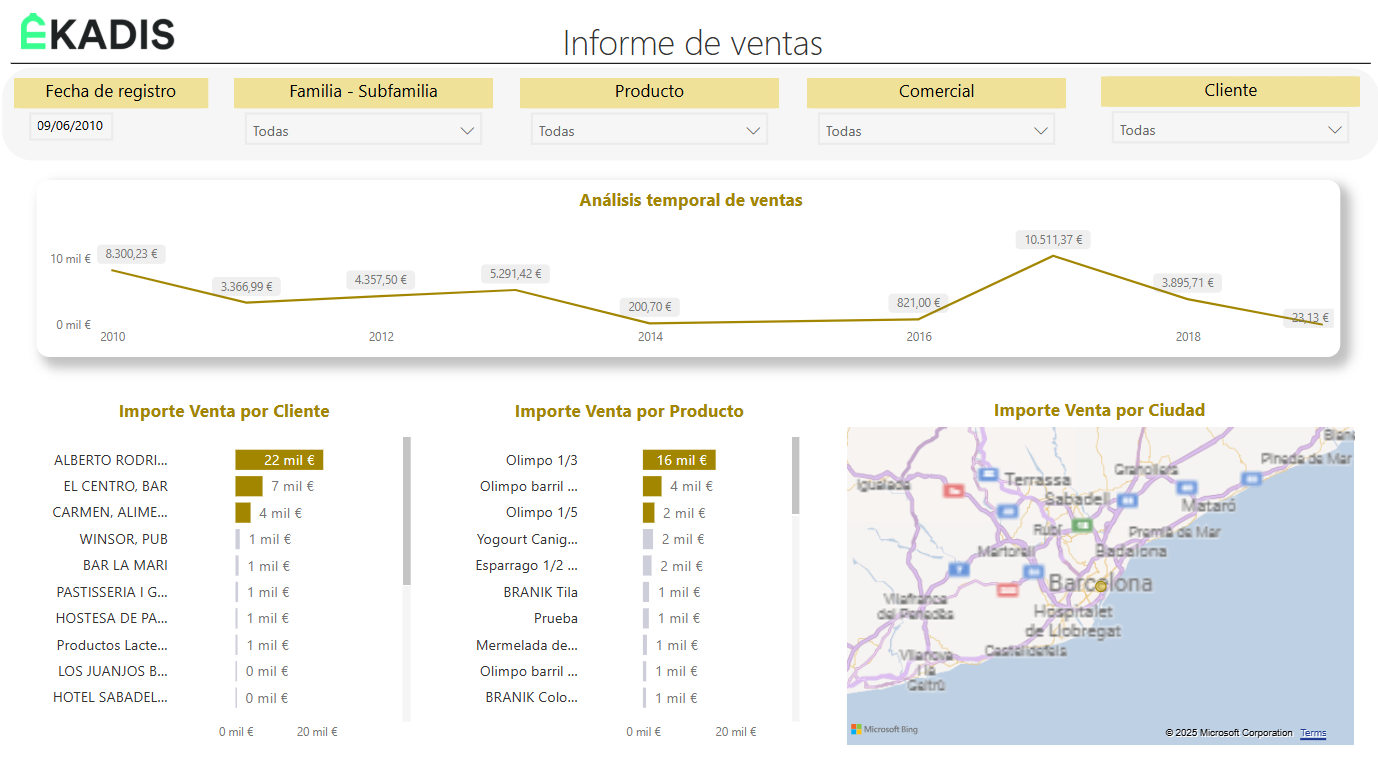Select the BRANIK Colo... product label
1378x776 pixels.
click(532, 698)
